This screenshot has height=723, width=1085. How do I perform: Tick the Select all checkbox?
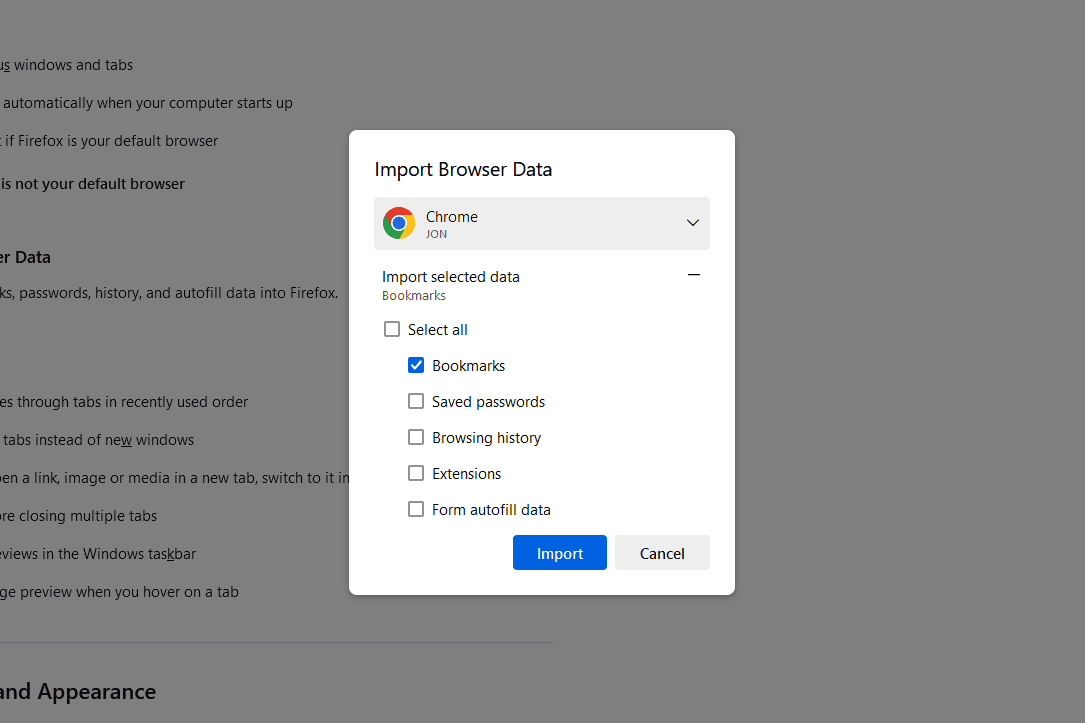(x=392, y=330)
